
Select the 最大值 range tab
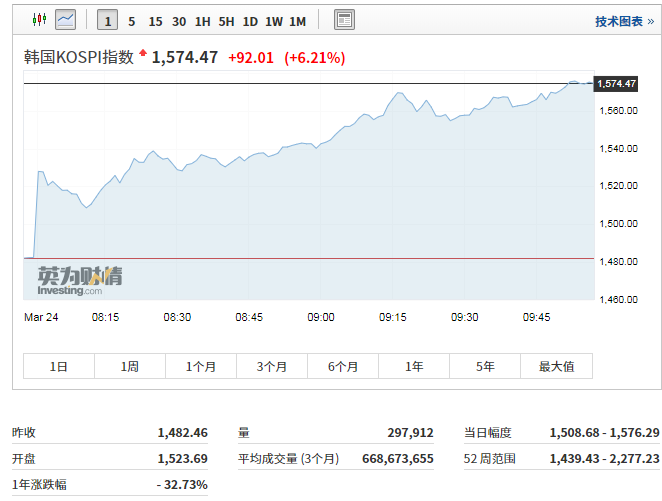(x=556, y=367)
